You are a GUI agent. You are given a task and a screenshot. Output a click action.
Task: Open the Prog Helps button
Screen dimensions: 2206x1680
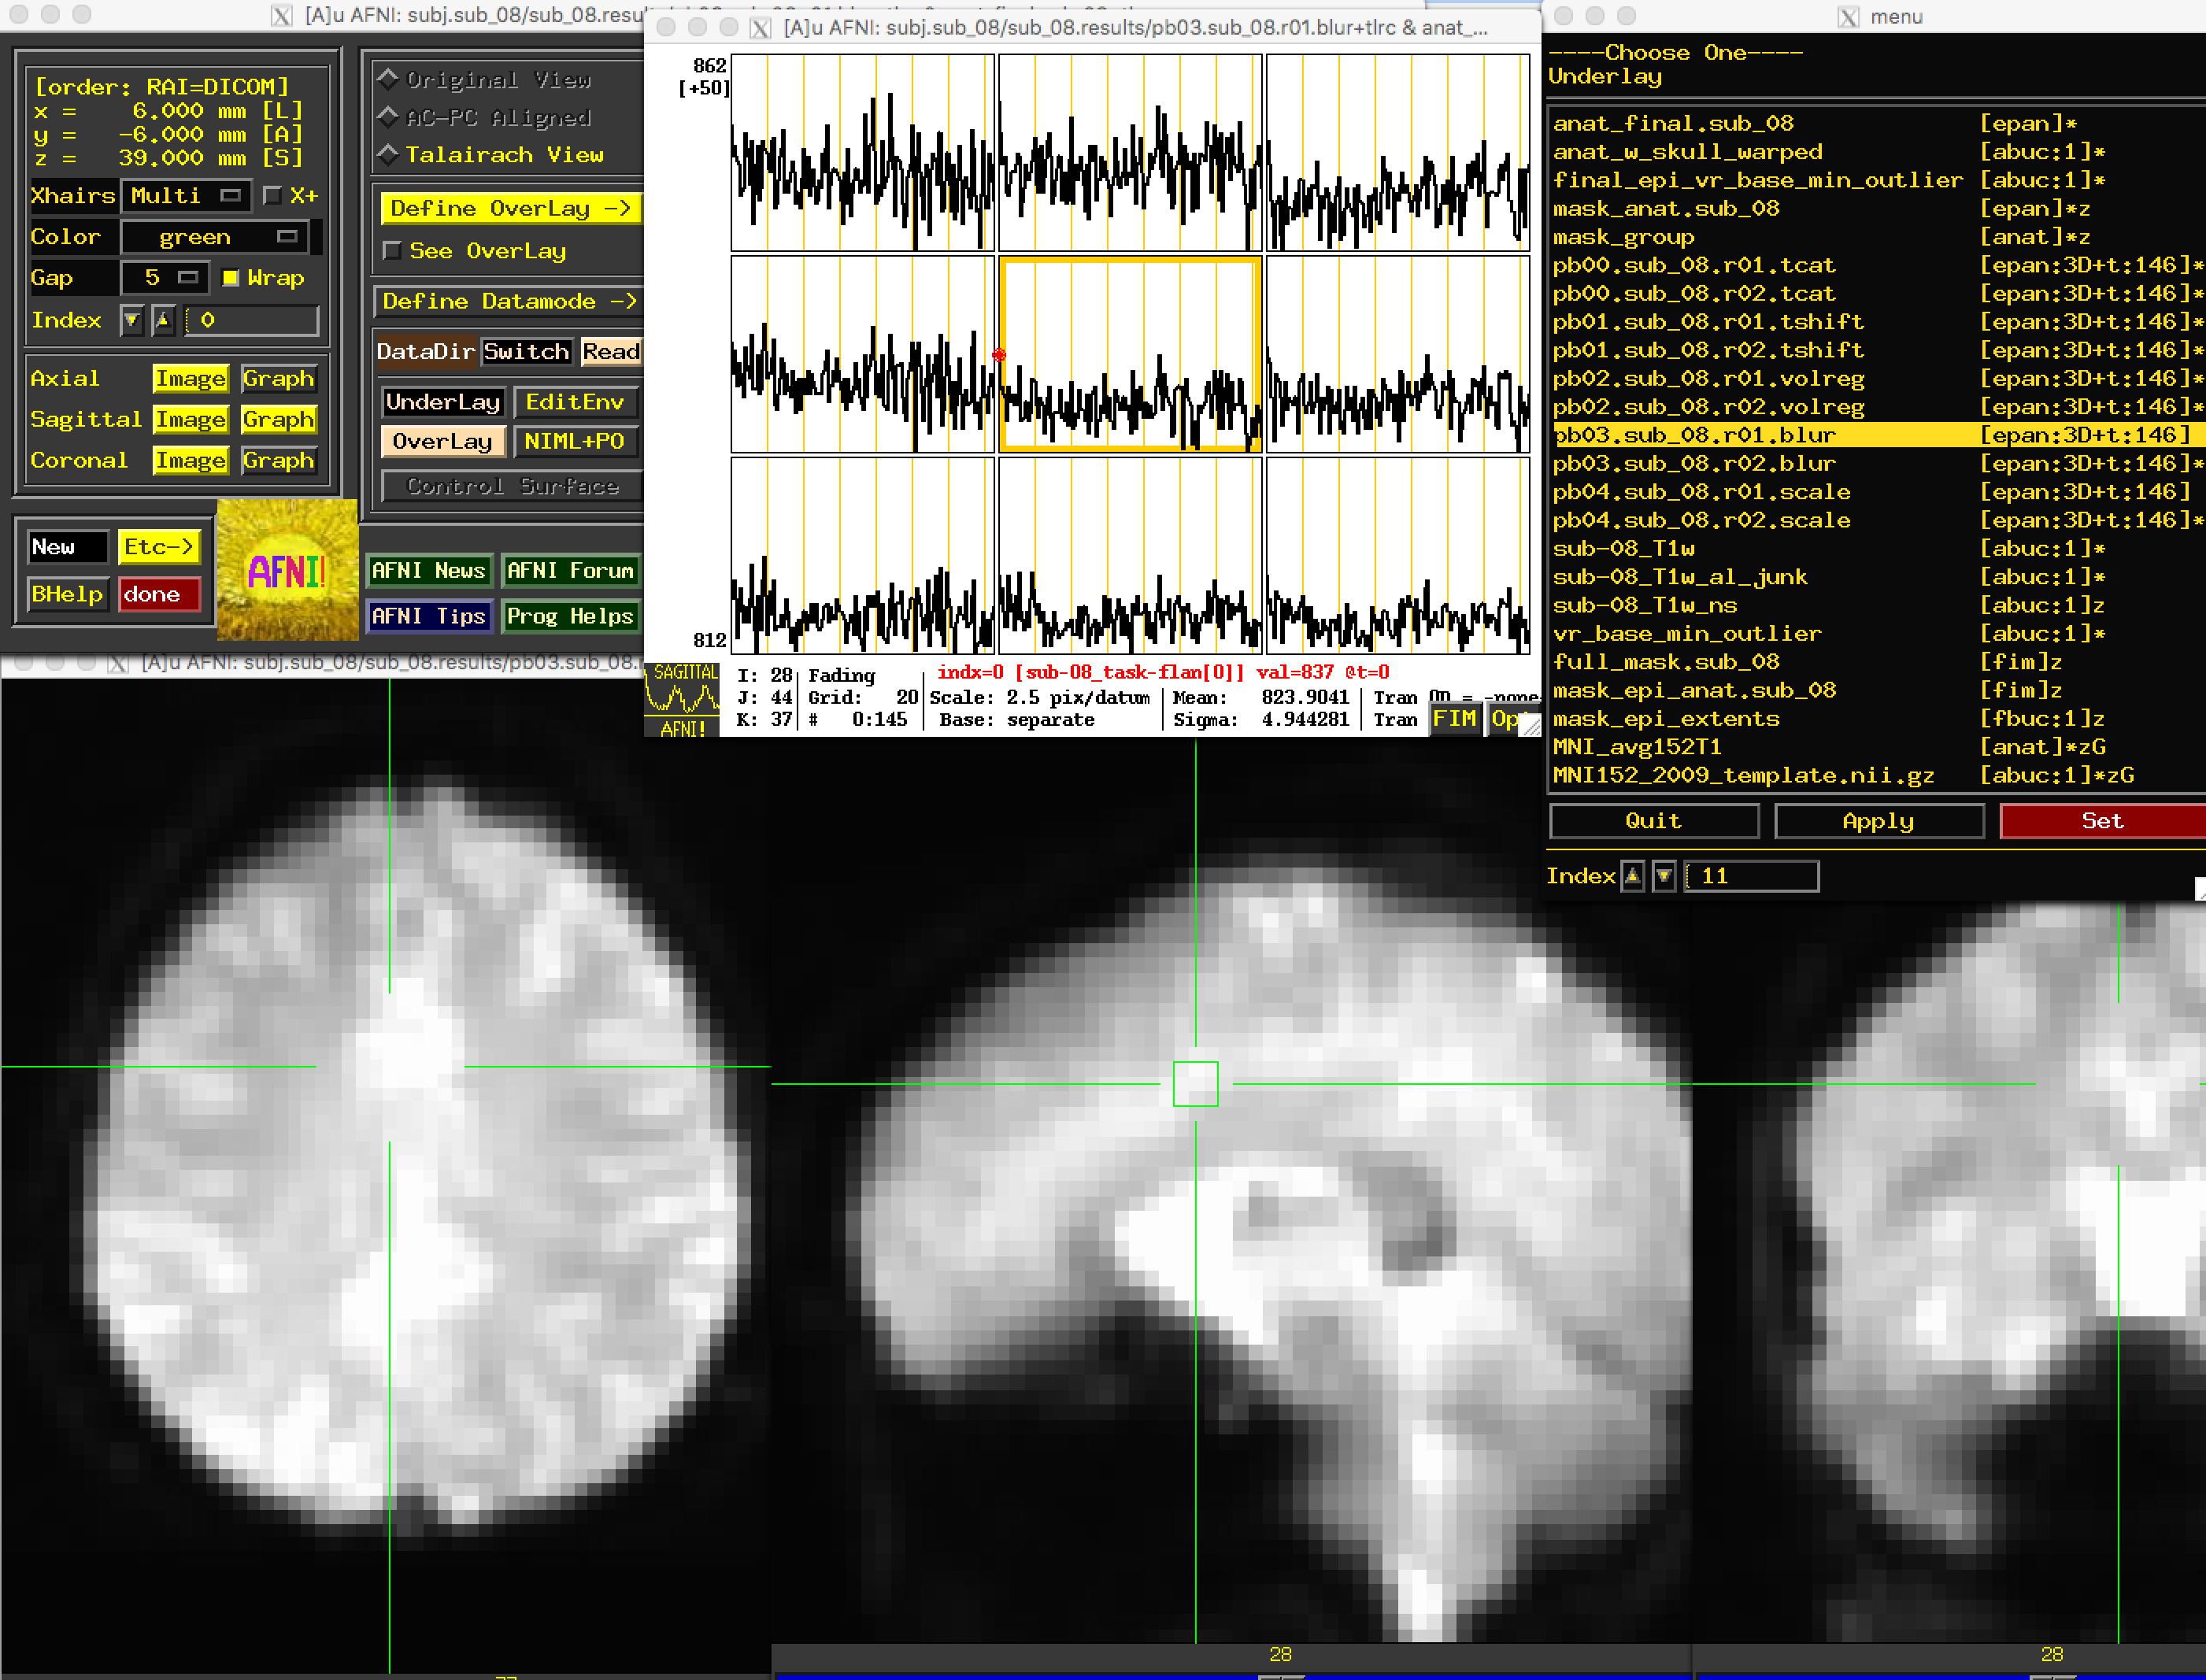click(x=570, y=617)
